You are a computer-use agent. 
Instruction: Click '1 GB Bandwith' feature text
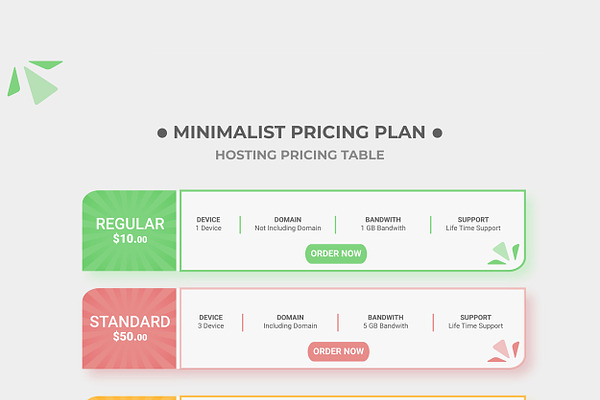coord(383,228)
